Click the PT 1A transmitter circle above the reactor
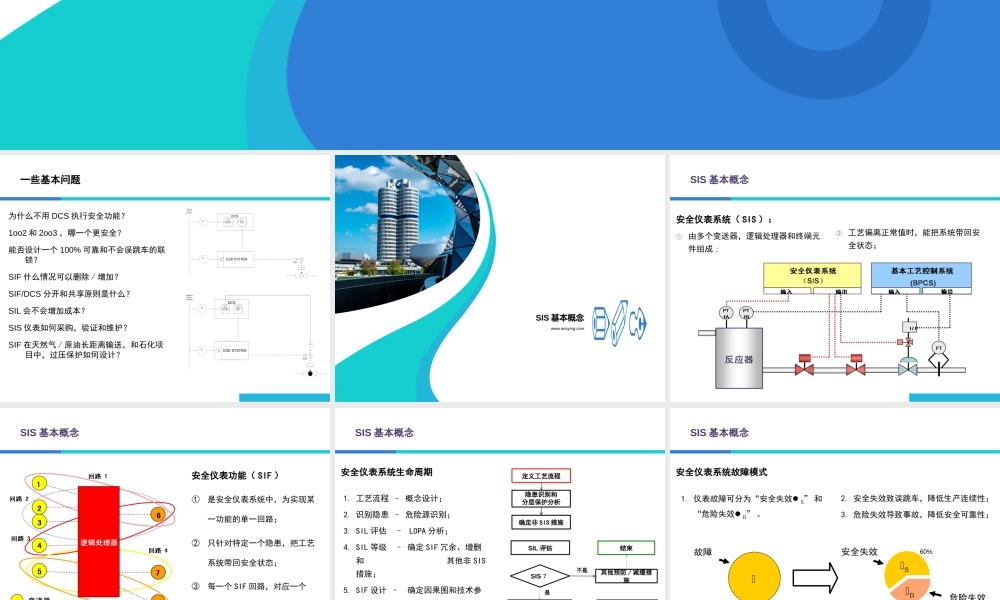 [726, 313]
